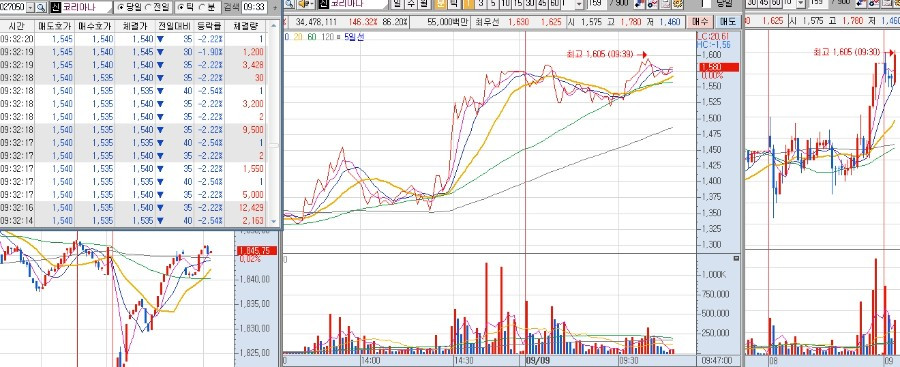
Task: Click the magnifier stock search icon in tick panel
Action: [41, 7]
